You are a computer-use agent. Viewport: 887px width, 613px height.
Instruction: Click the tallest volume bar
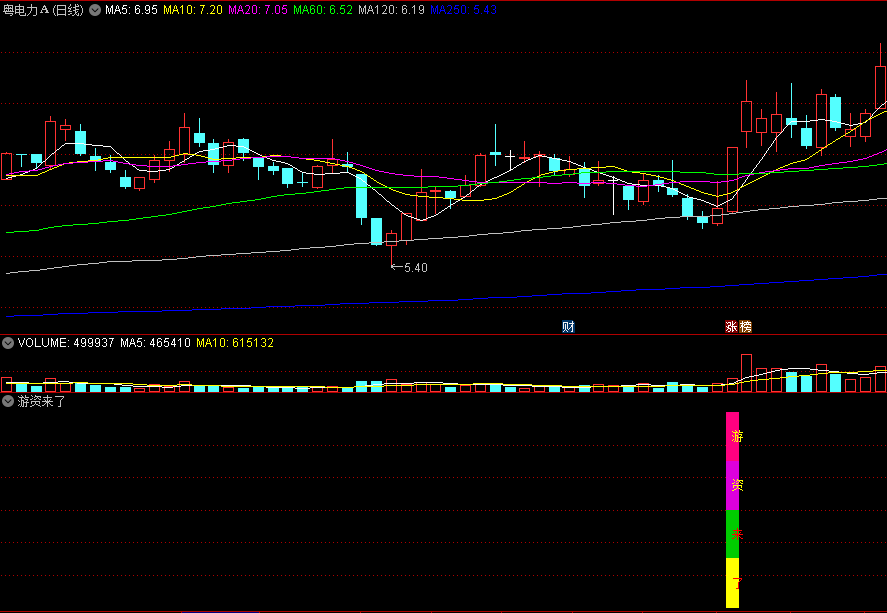point(746,373)
